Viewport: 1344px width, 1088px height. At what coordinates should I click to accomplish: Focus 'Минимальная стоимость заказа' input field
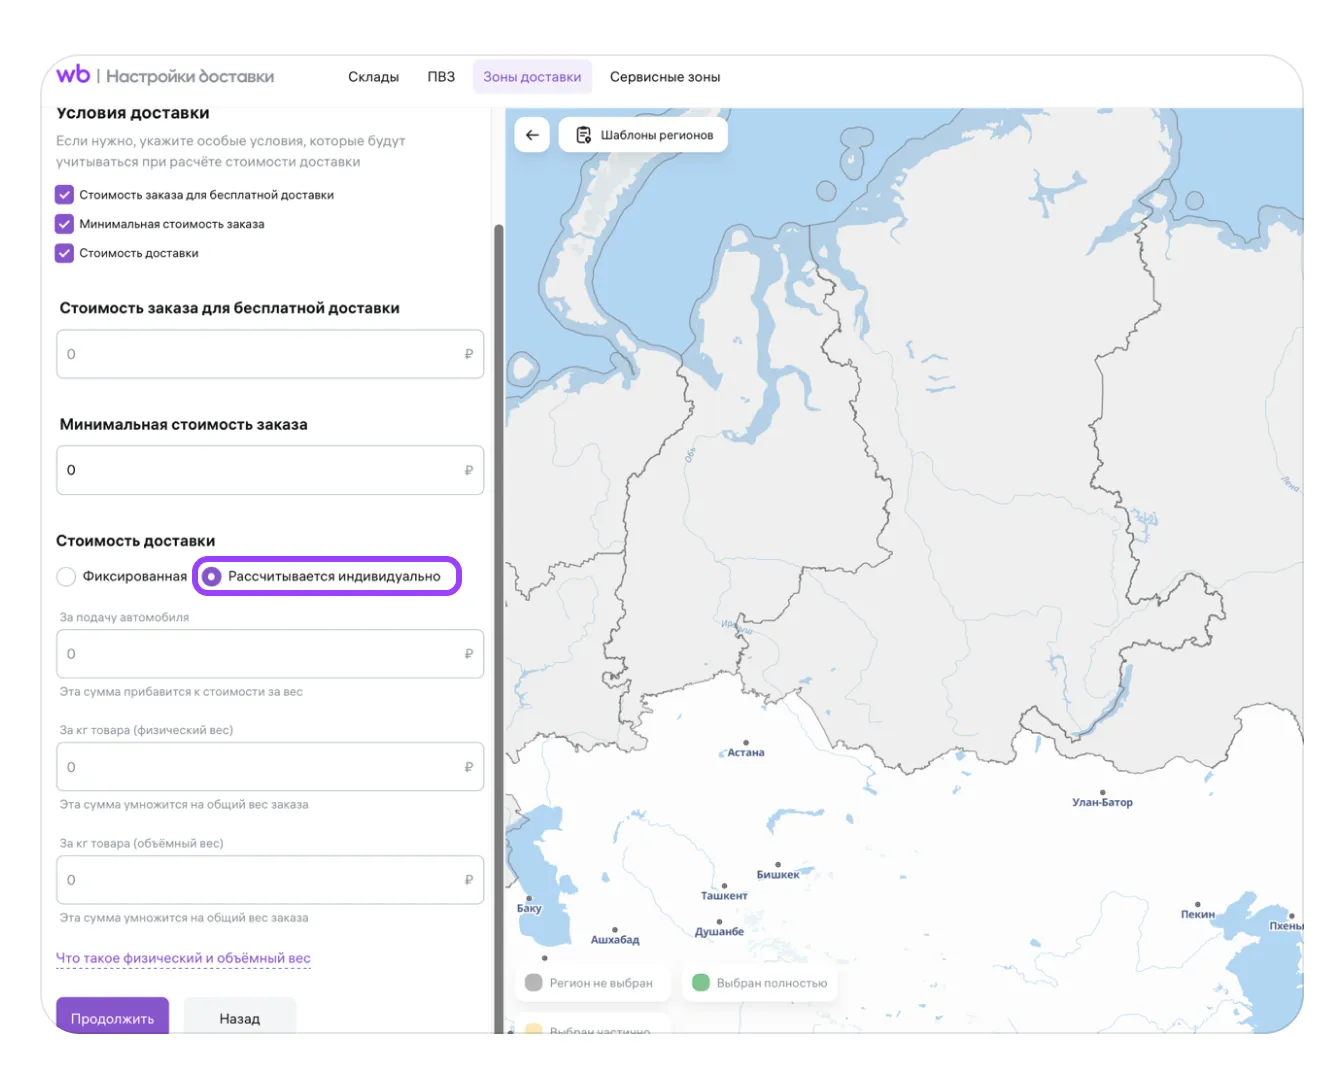(x=270, y=470)
